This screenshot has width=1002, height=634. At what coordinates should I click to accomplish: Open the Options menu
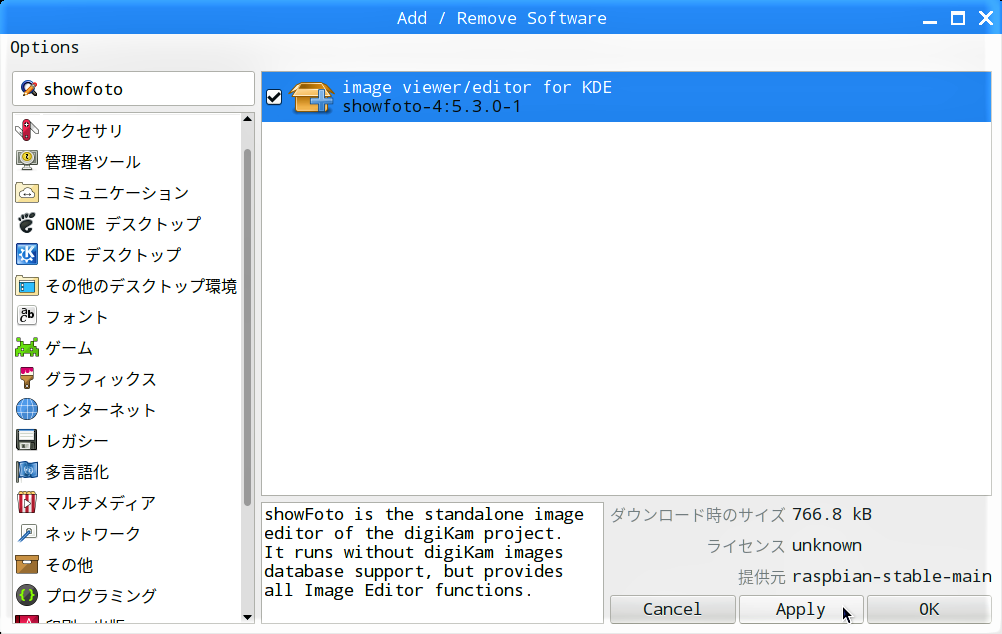coord(45,47)
